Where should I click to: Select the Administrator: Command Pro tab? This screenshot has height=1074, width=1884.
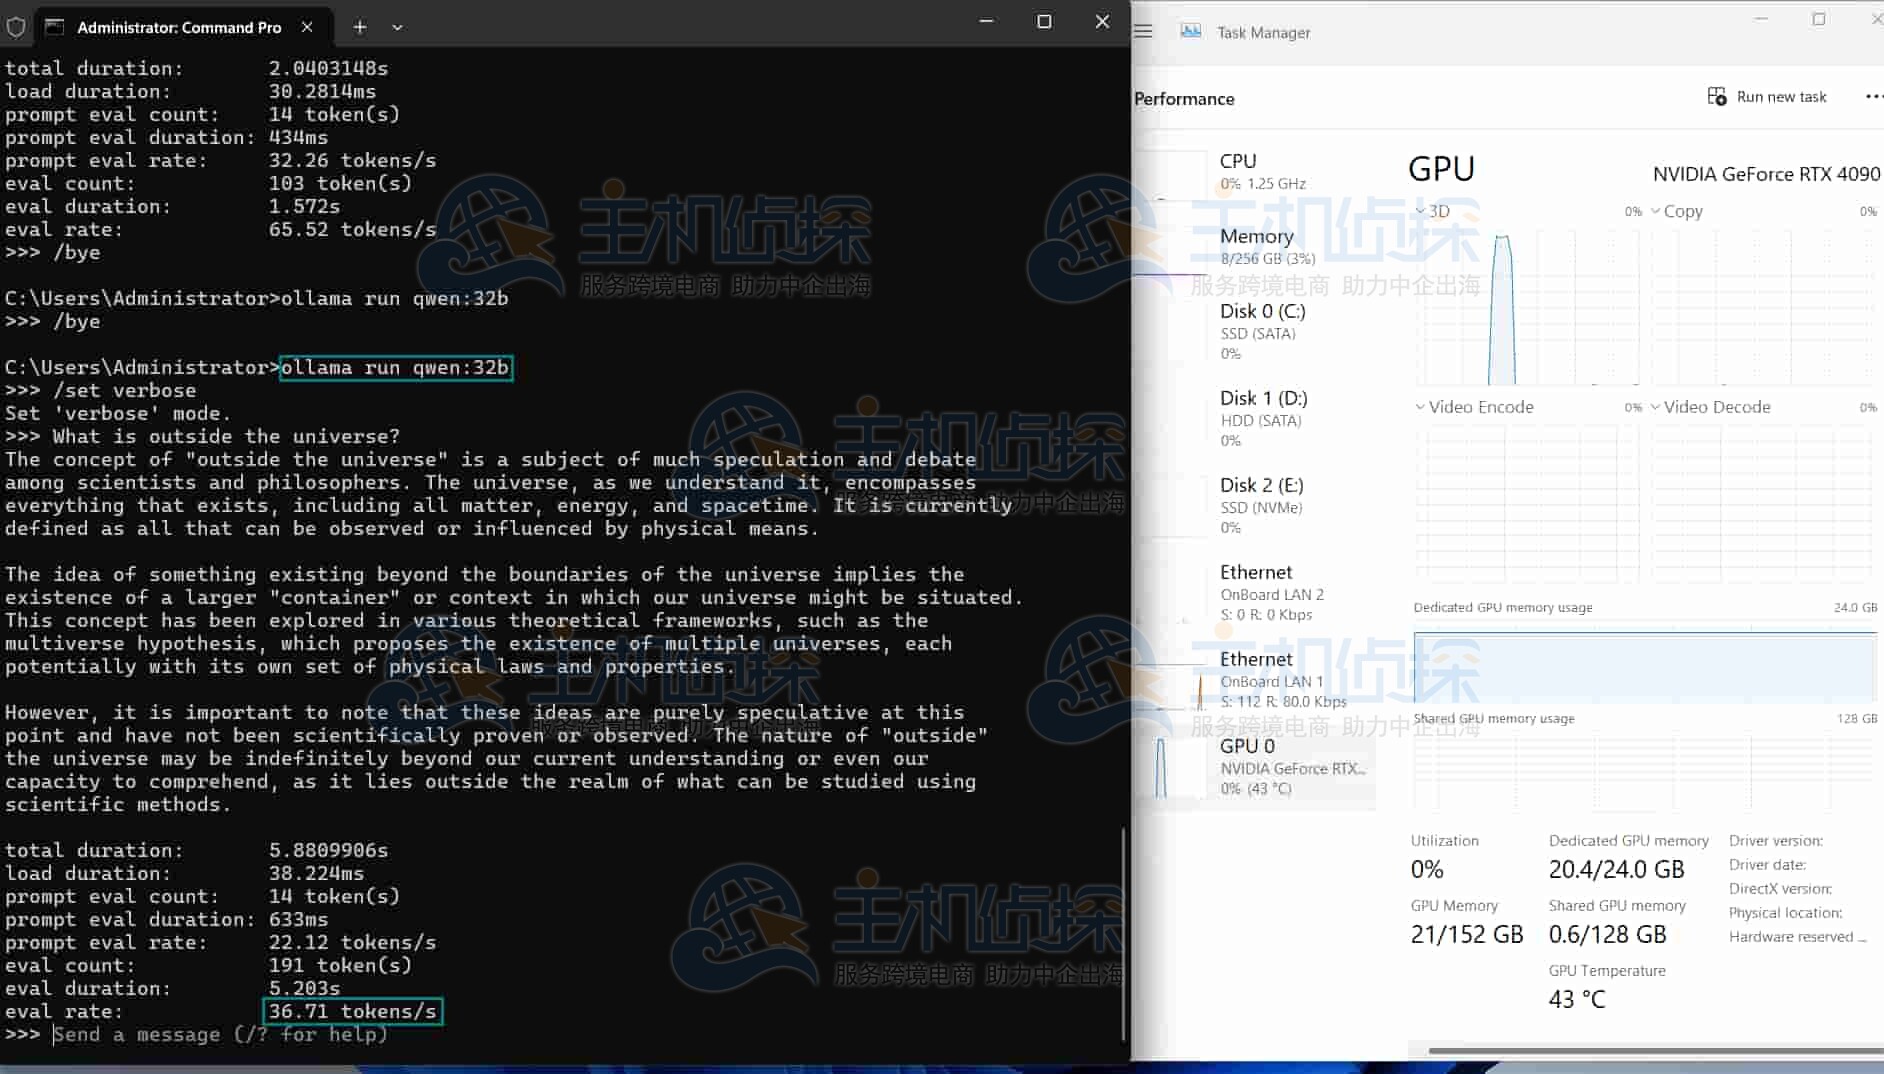(x=179, y=27)
